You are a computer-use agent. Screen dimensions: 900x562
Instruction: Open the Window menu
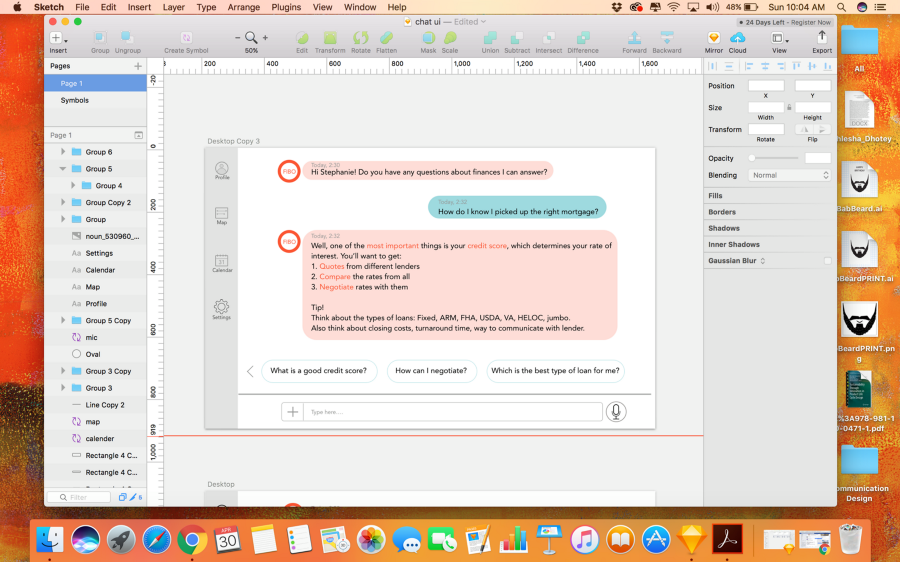(x=360, y=7)
